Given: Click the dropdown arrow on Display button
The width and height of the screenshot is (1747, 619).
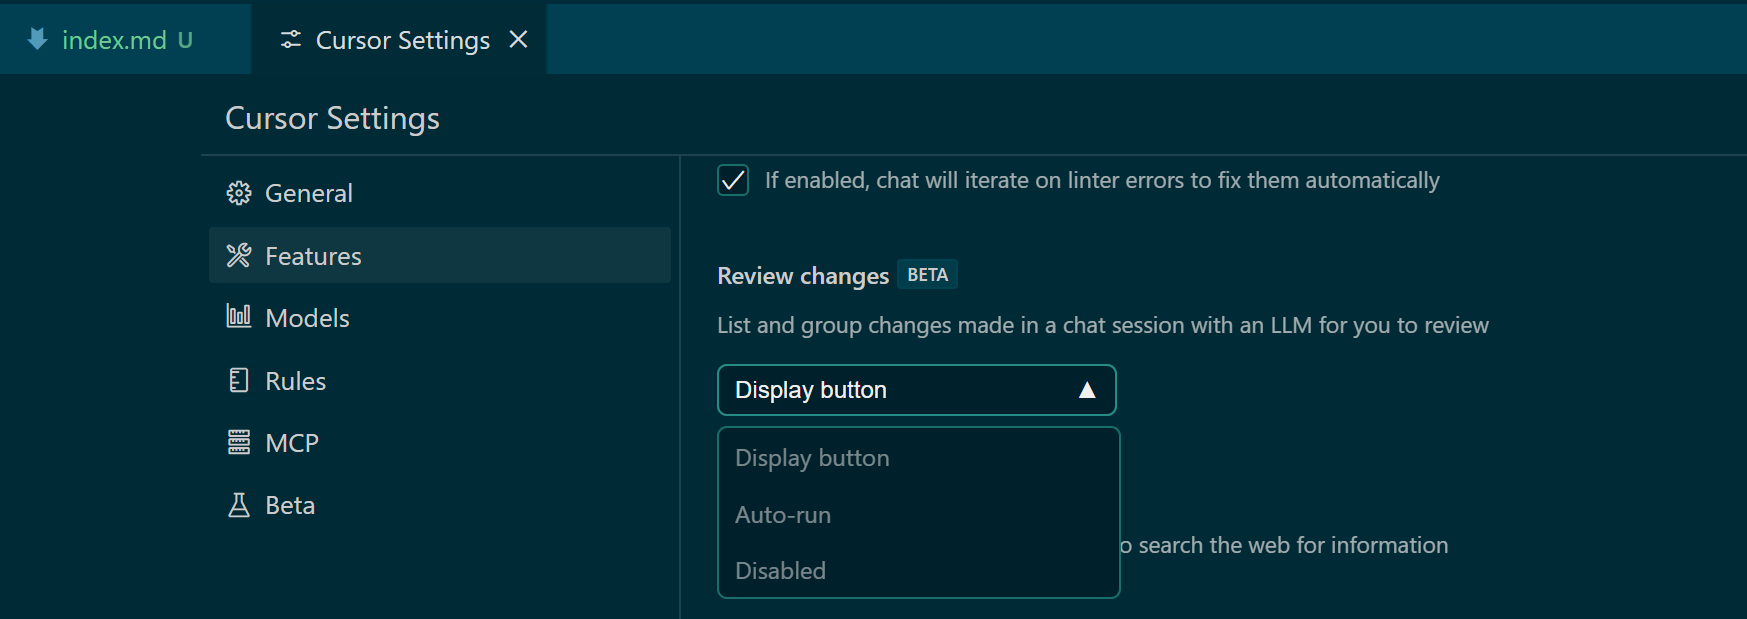Looking at the screenshot, I should point(1087,390).
